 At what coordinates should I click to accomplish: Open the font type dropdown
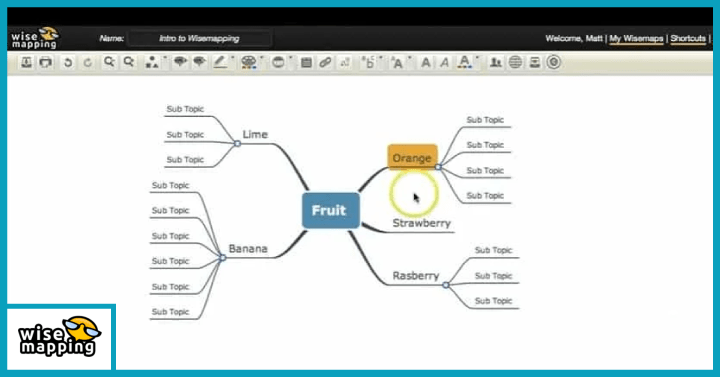pos(369,62)
